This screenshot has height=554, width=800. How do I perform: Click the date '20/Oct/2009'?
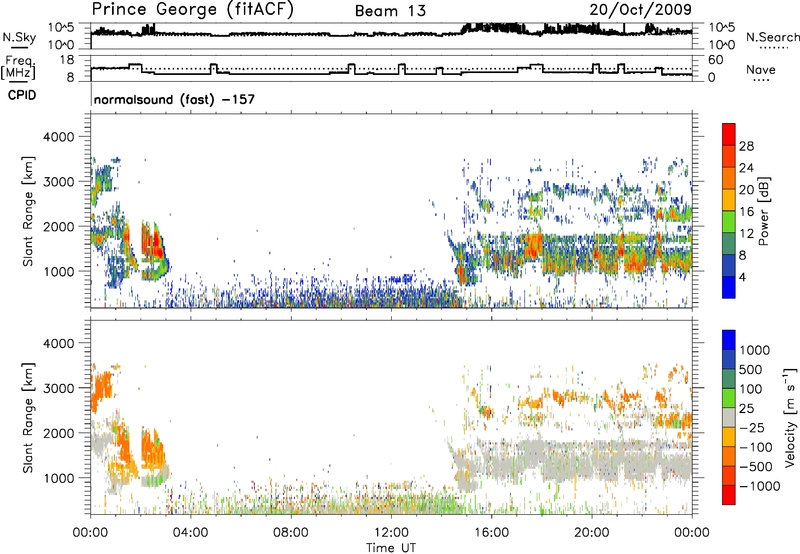pyautogui.click(x=641, y=10)
